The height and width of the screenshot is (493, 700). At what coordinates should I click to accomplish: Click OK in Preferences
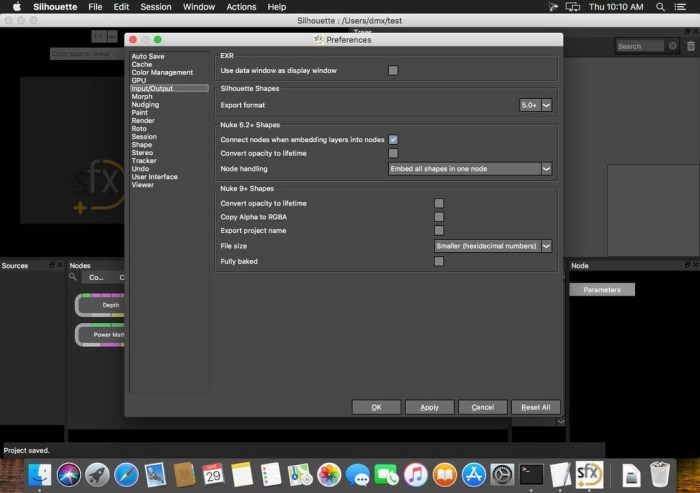click(376, 407)
